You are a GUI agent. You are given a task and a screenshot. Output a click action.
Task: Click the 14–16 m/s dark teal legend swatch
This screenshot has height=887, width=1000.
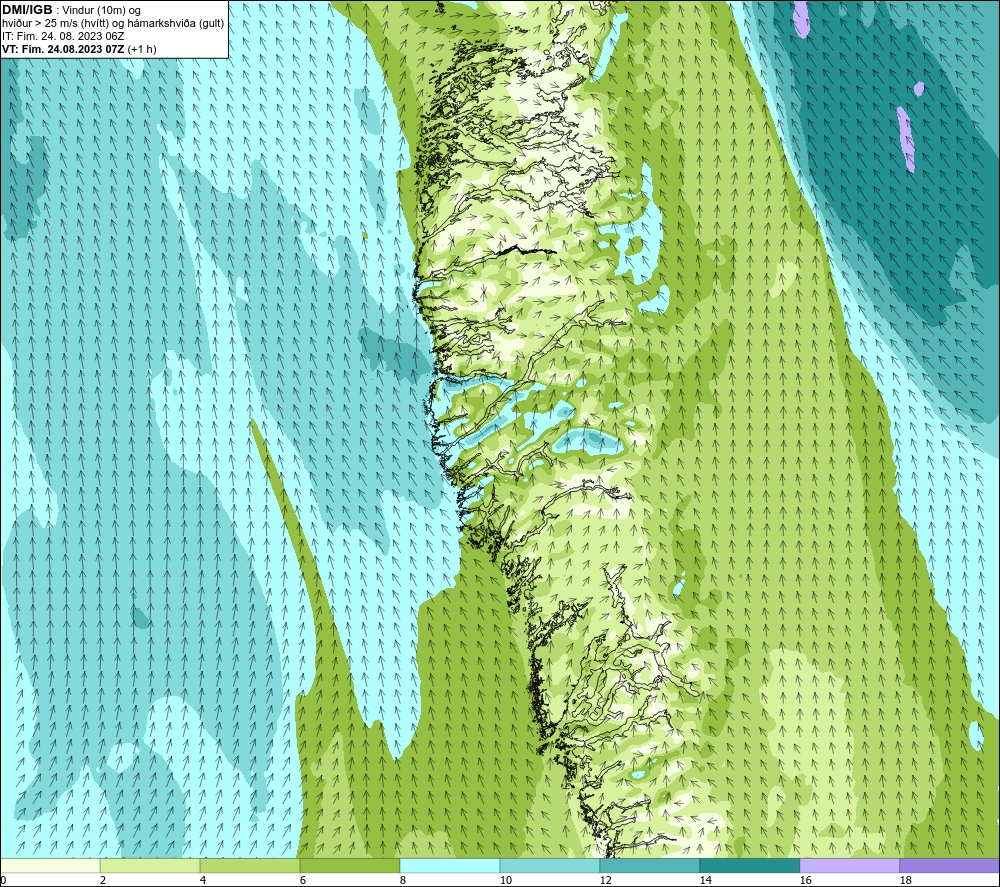pyautogui.click(x=749, y=865)
